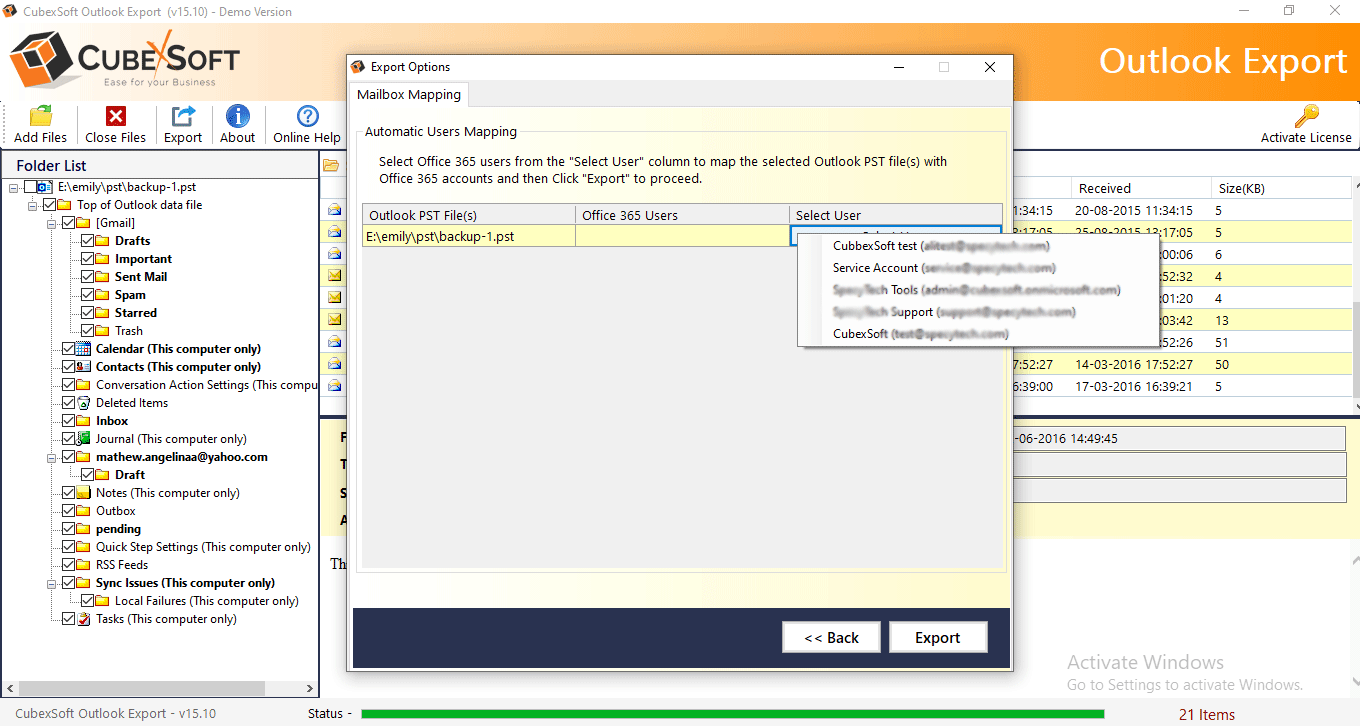
Task: Click the Add Files toolbar icon
Action: coord(41,116)
